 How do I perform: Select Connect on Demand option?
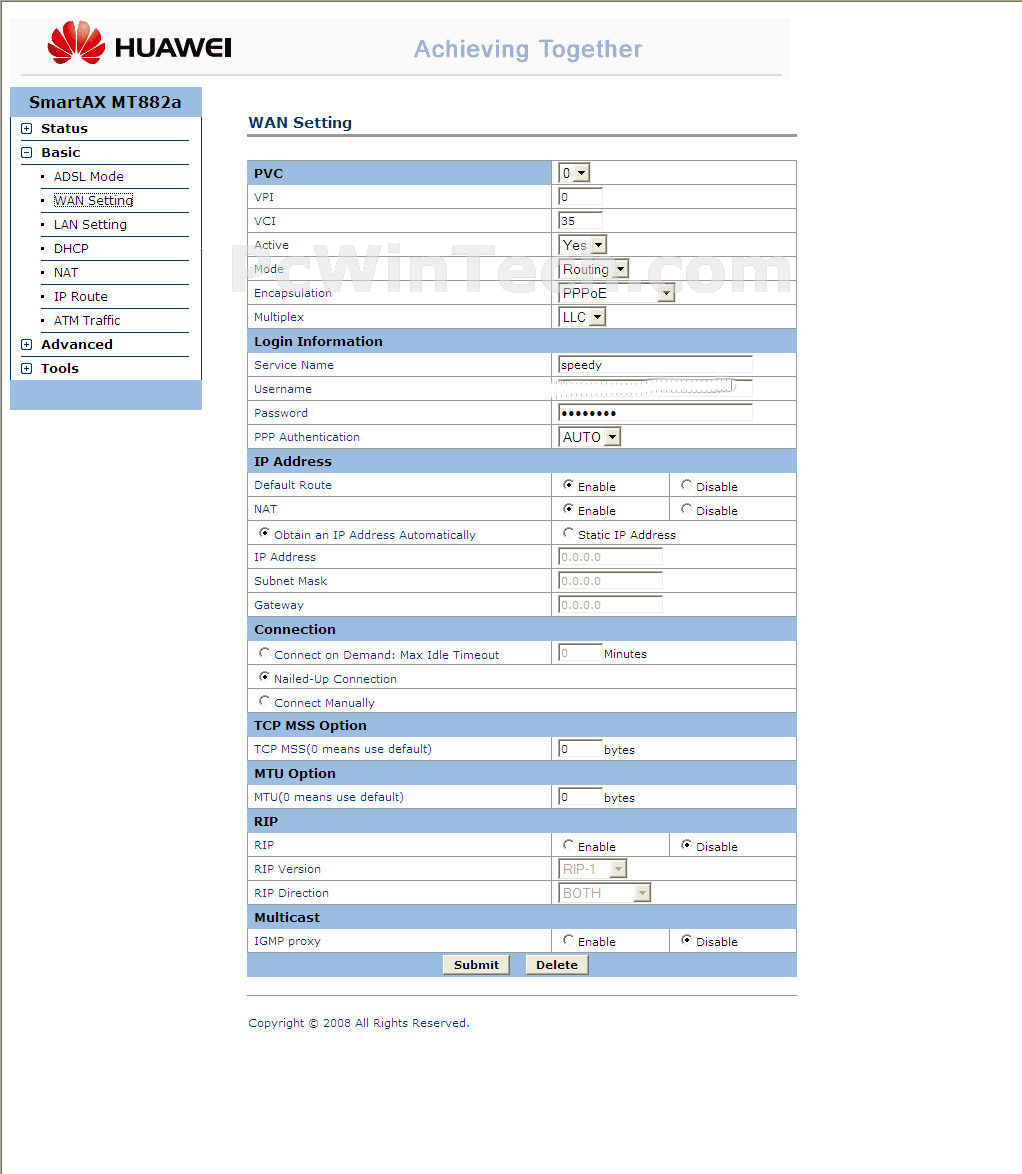264,653
